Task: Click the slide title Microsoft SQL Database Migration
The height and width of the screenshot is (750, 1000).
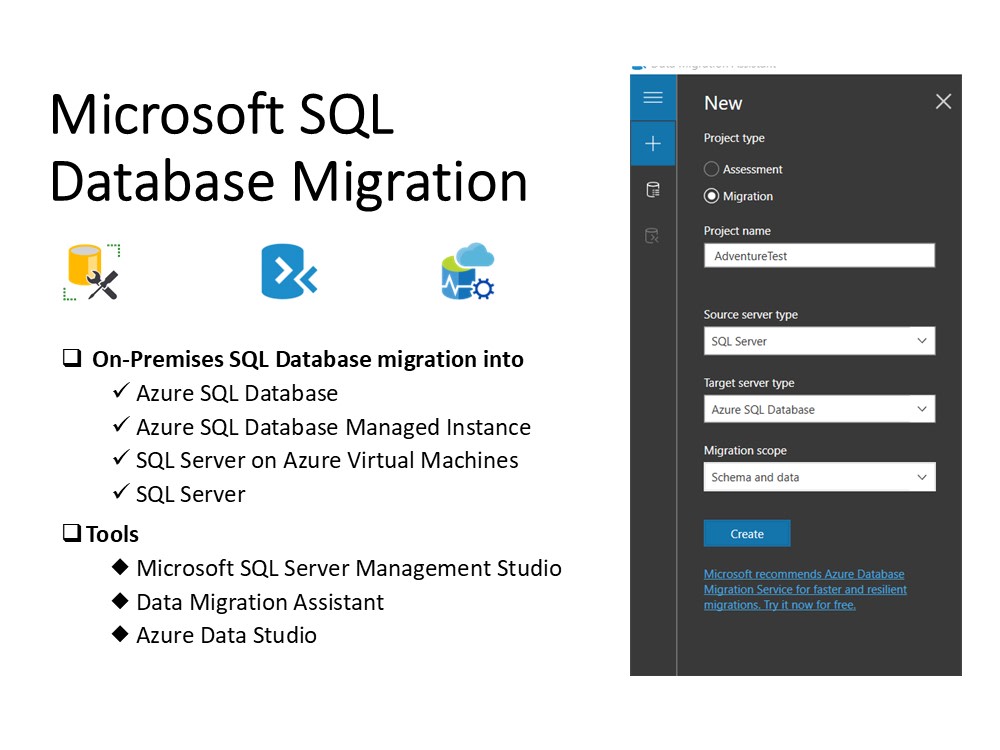Action: click(288, 148)
